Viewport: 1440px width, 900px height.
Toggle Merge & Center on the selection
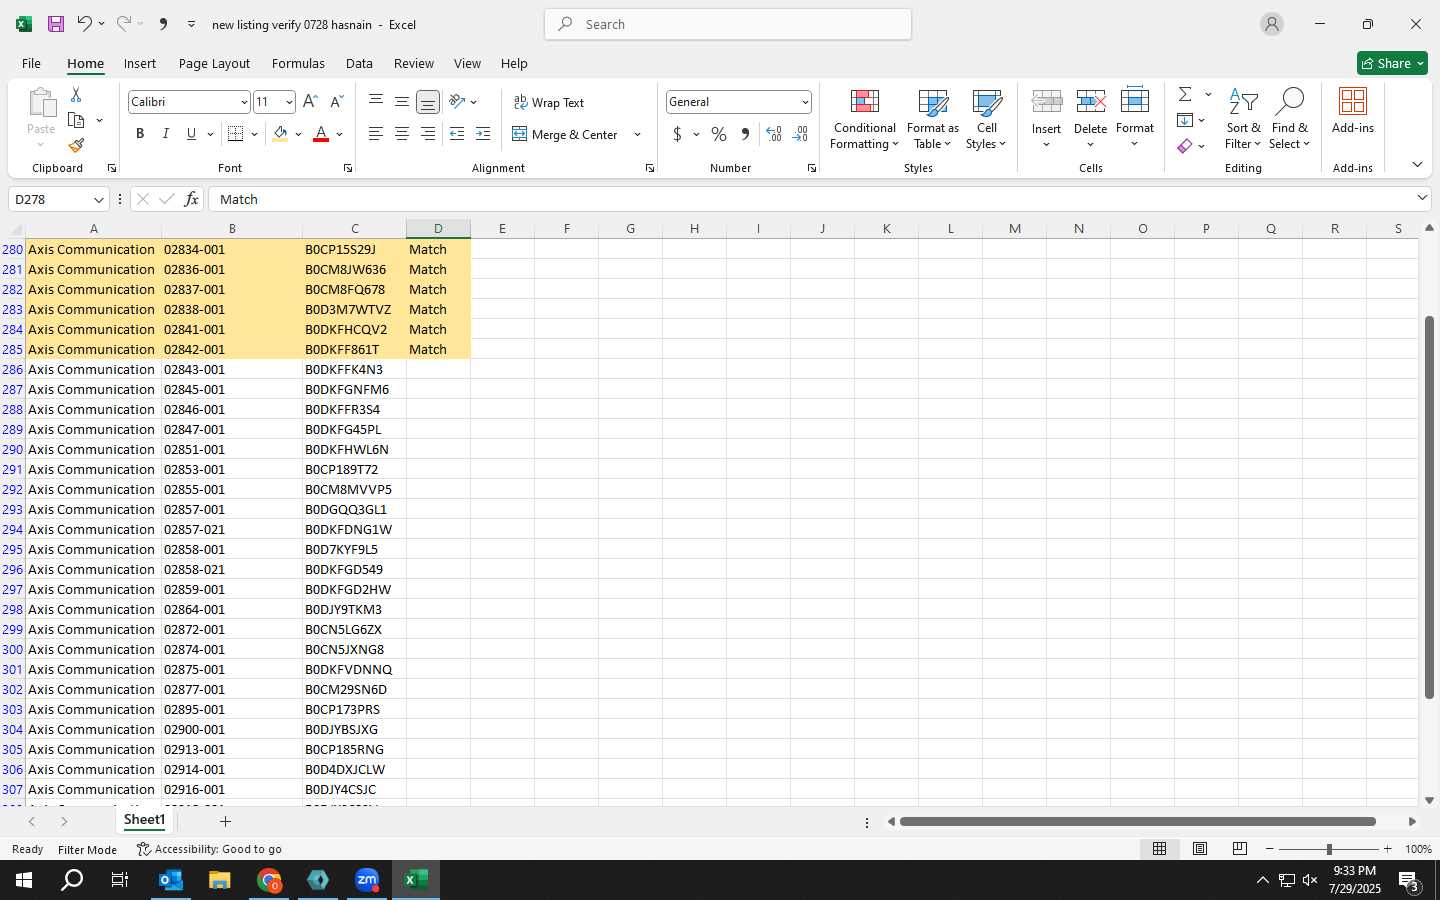(565, 134)
